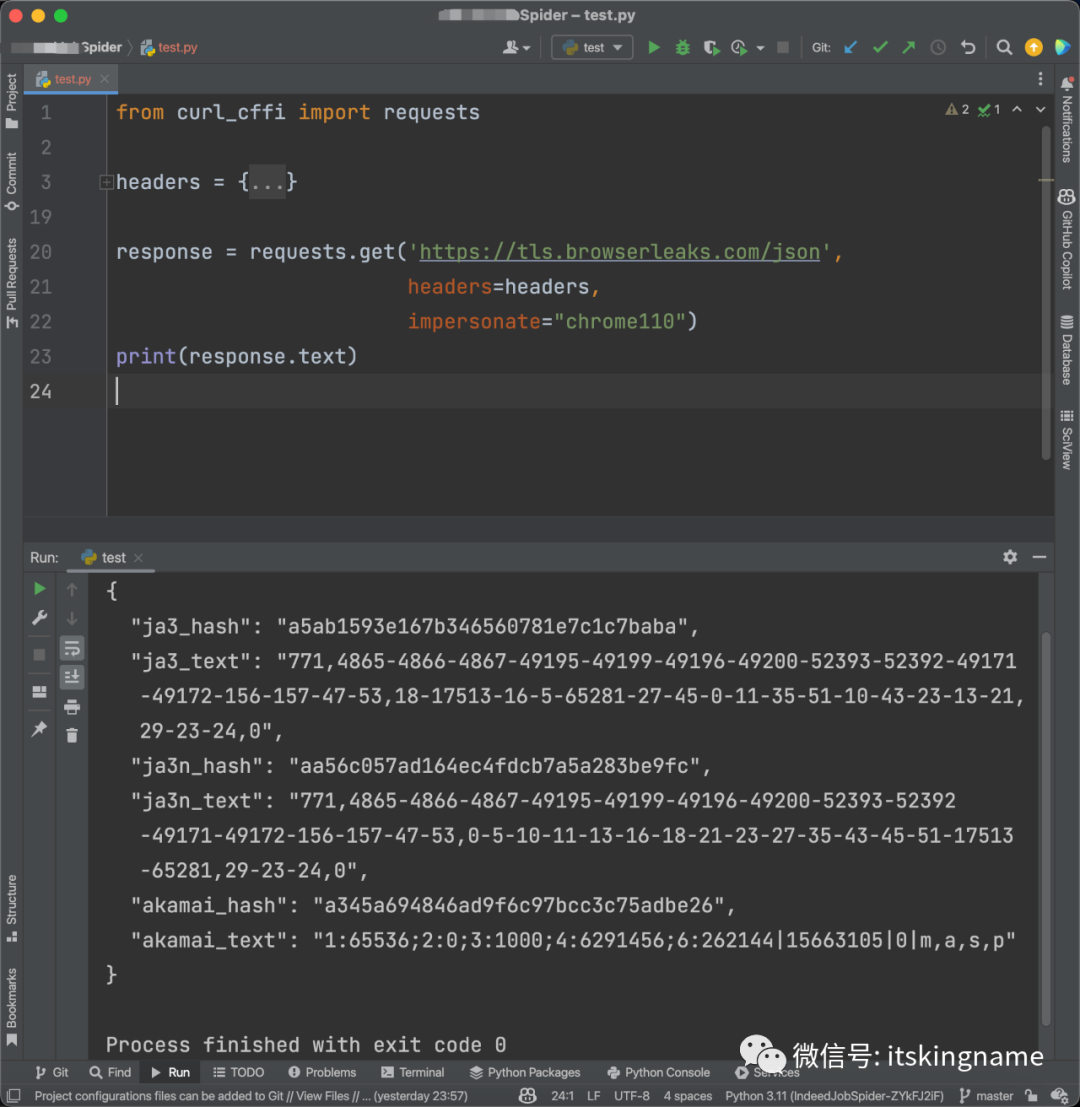Select the test.py editor tab
The image size is (1080, 1107).
click(x=72, y=79)
